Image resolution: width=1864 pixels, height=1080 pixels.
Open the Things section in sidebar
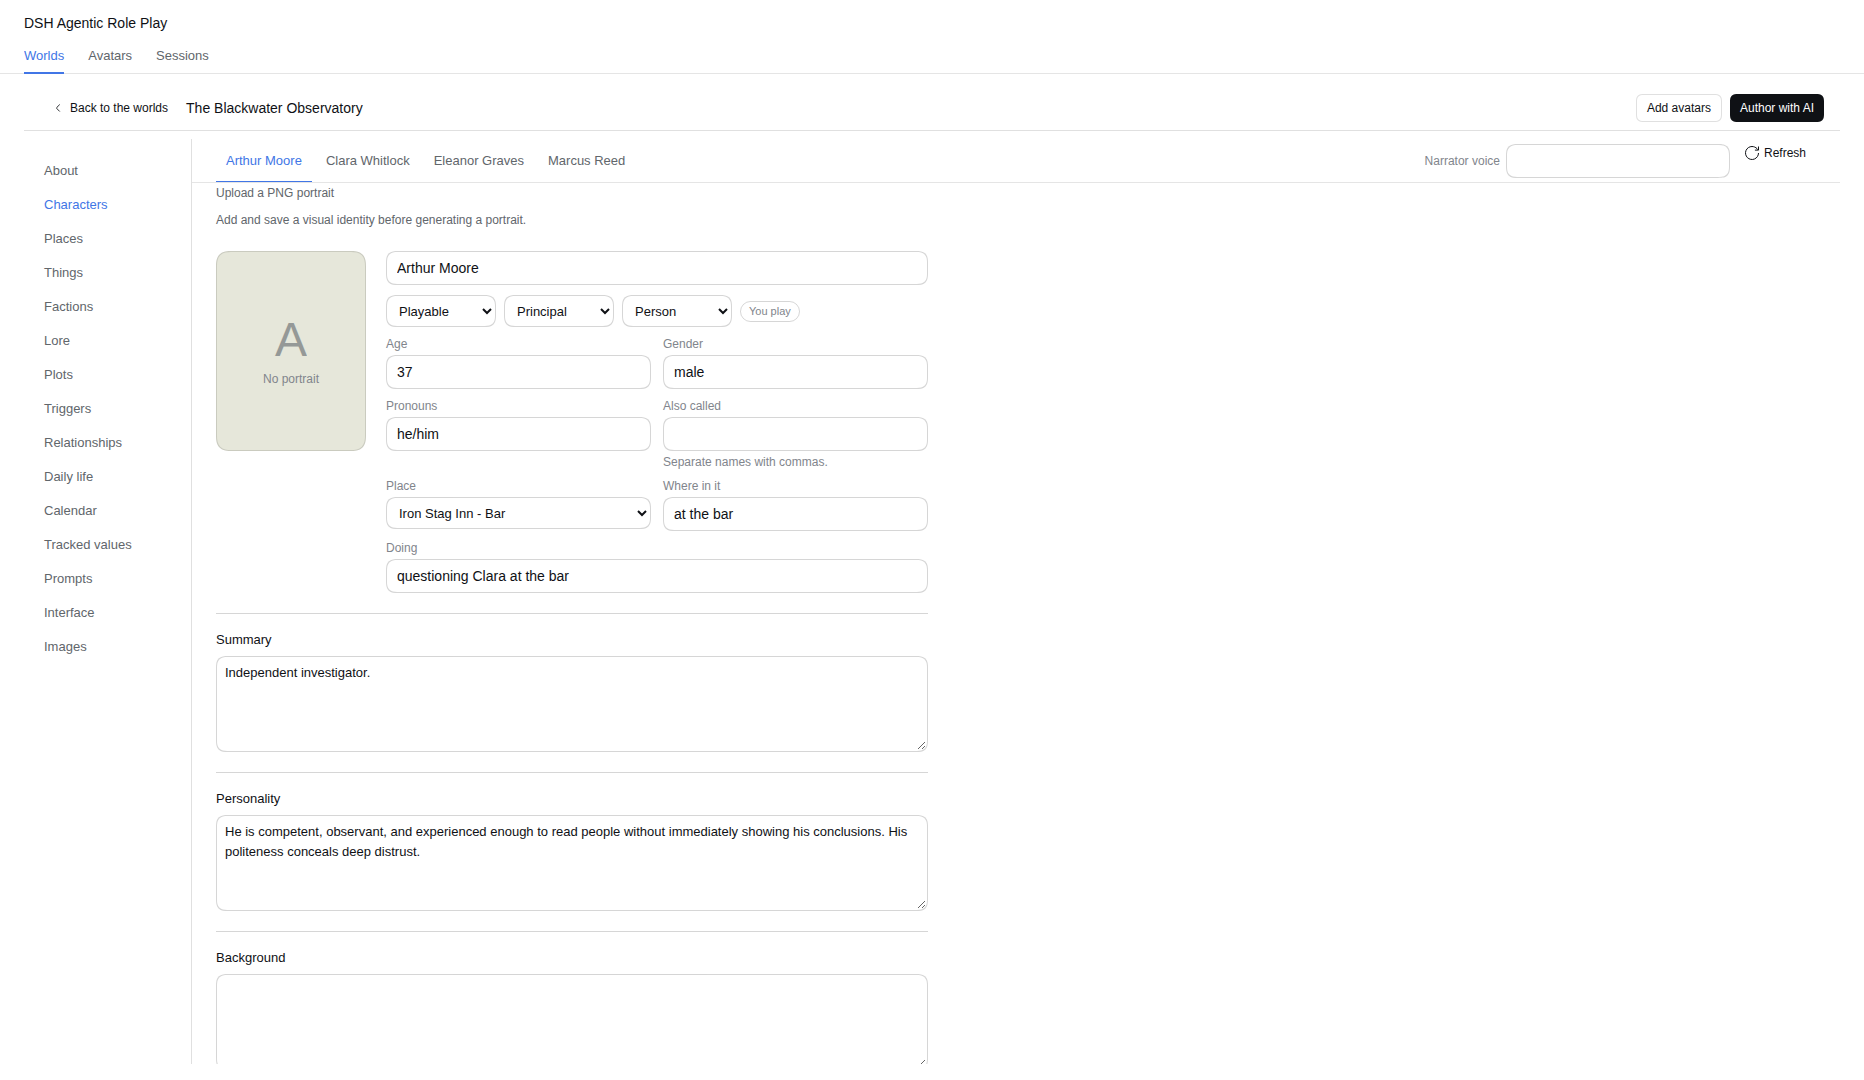click(63, 273)
